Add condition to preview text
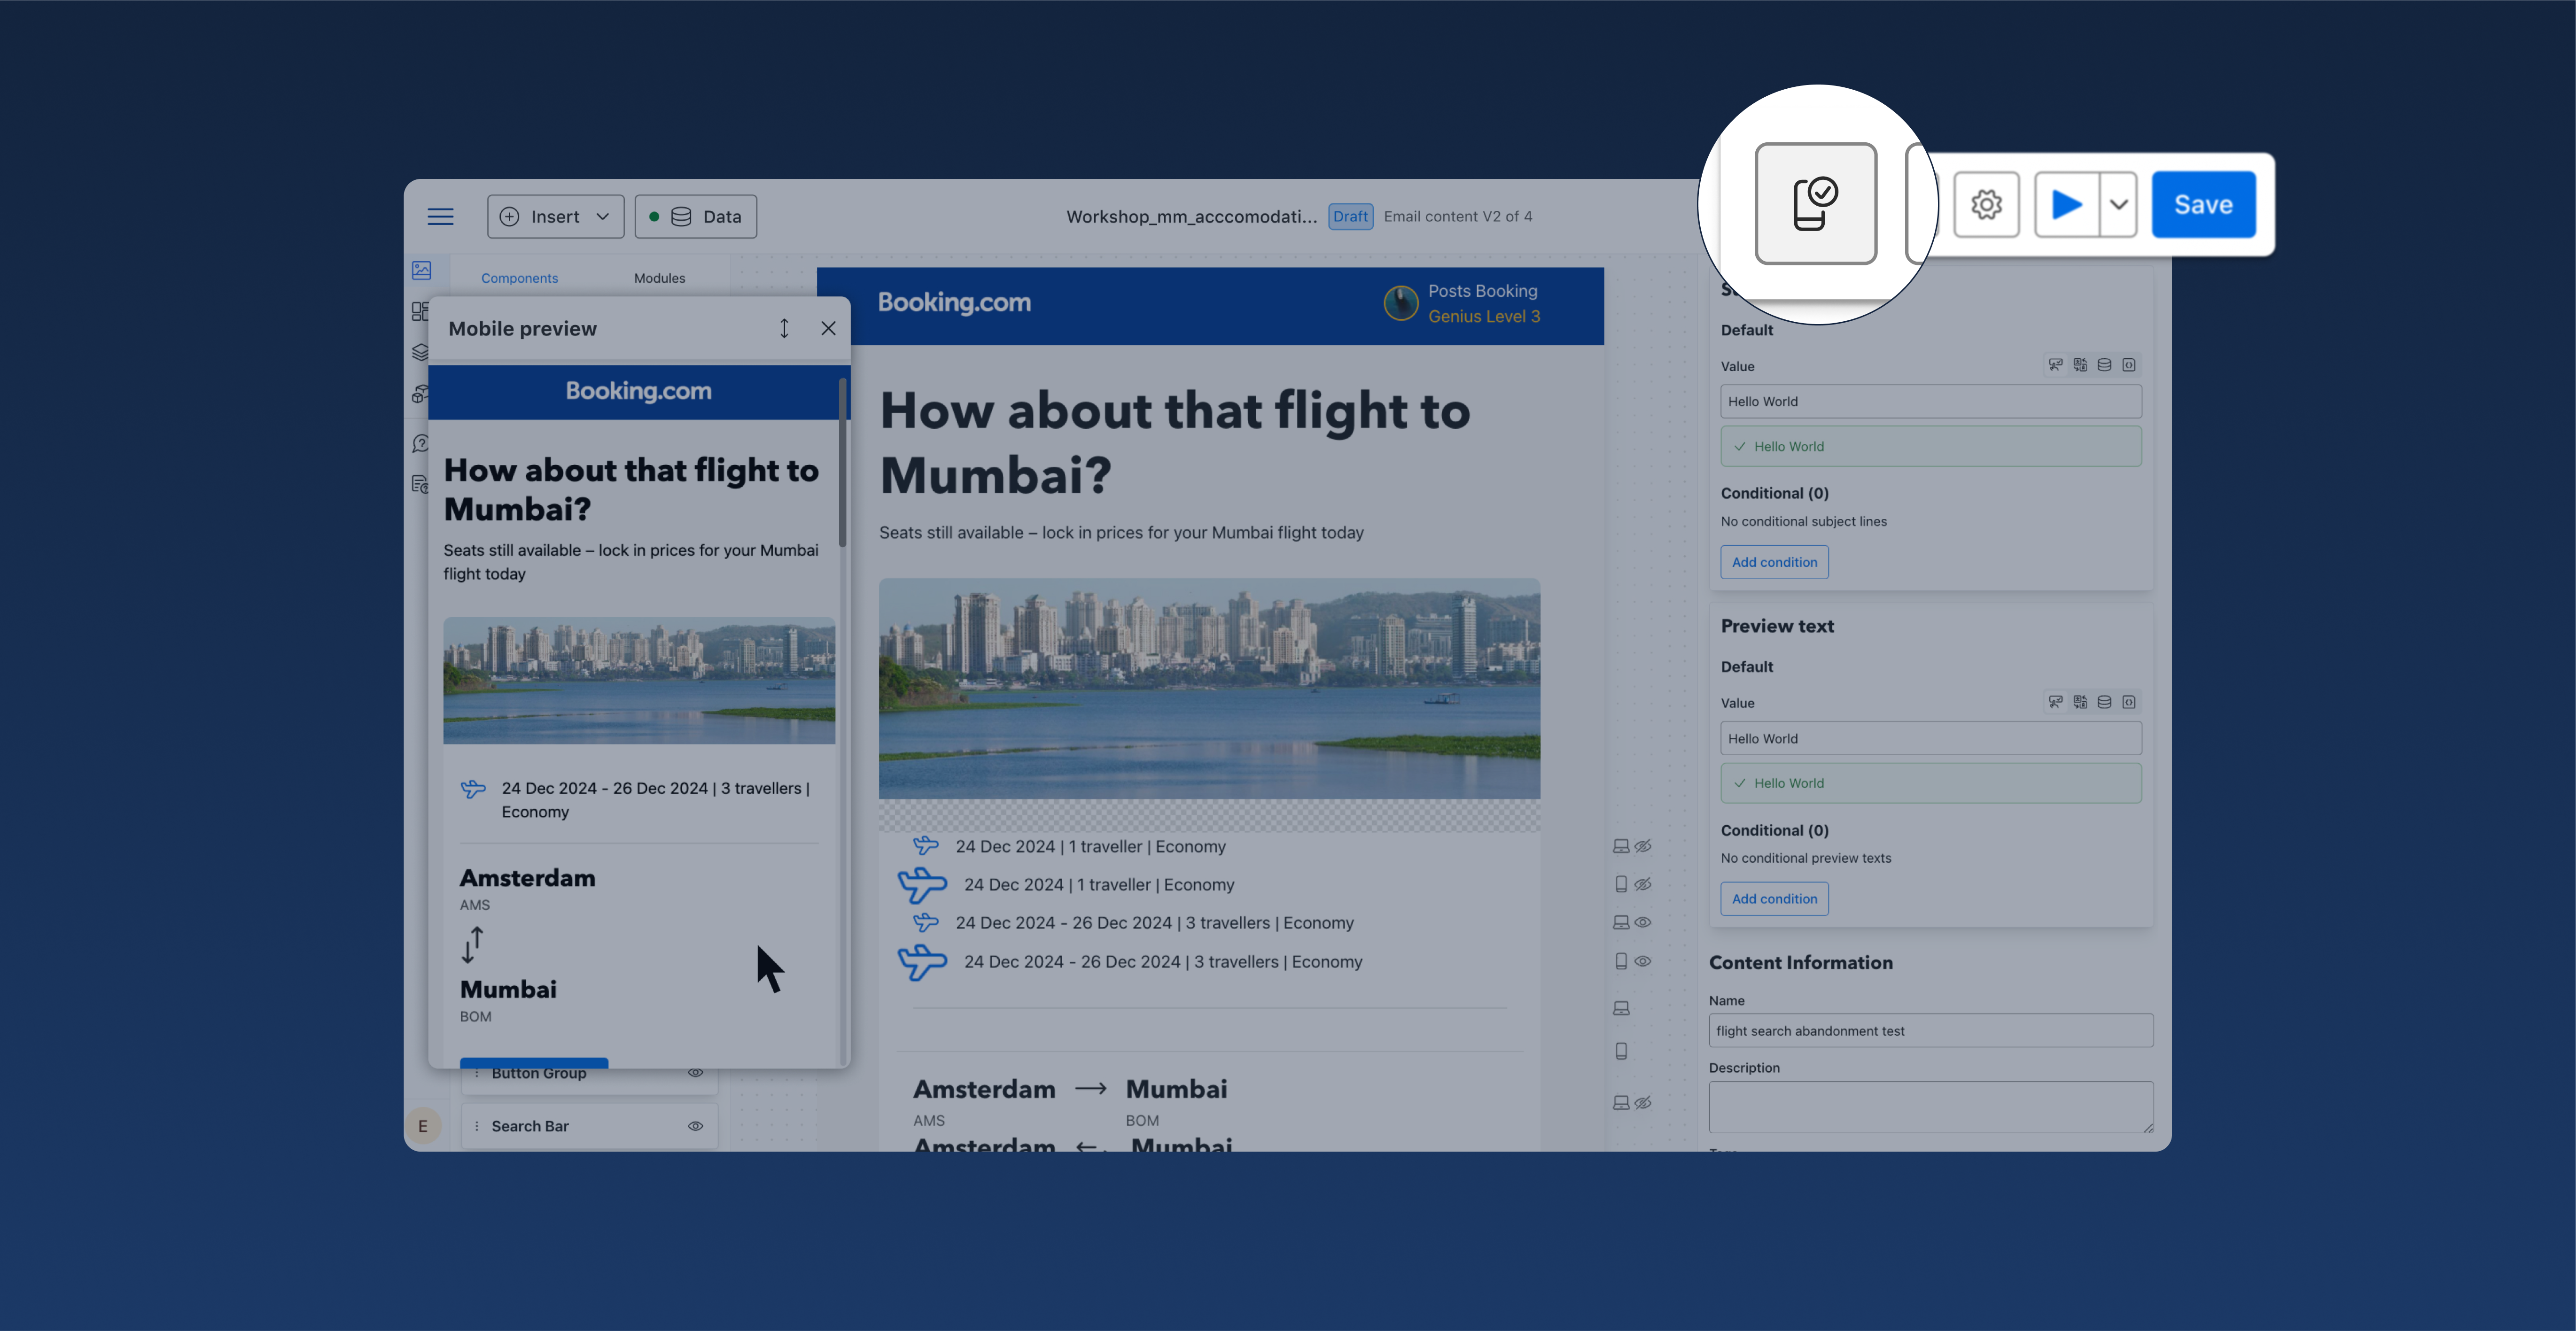The image size is (2576, 1331). [x=1774, y=899]
